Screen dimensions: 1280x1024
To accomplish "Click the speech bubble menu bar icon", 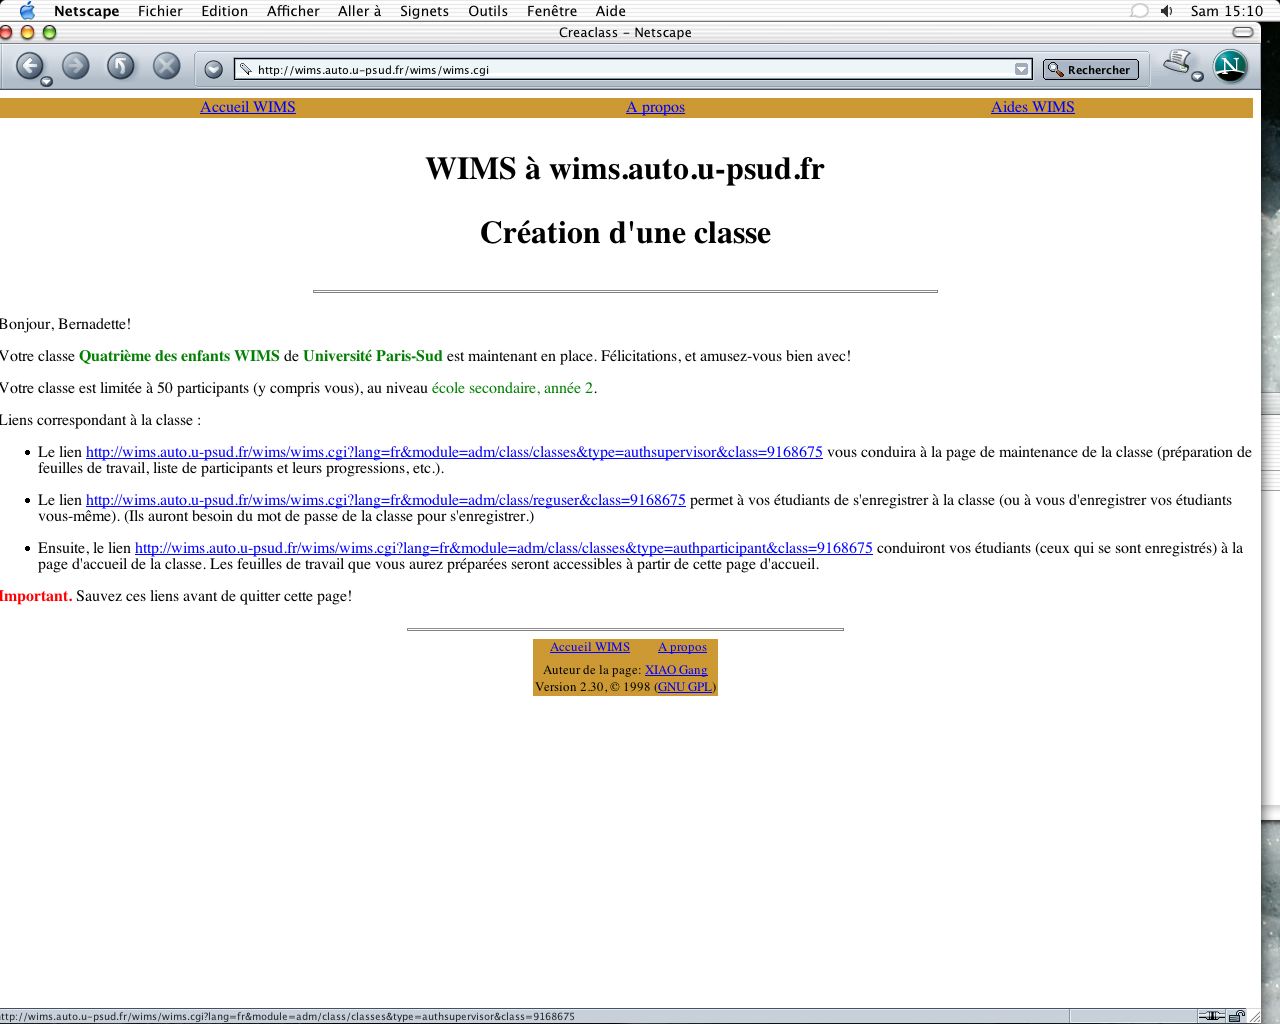I will point(1139,11).
